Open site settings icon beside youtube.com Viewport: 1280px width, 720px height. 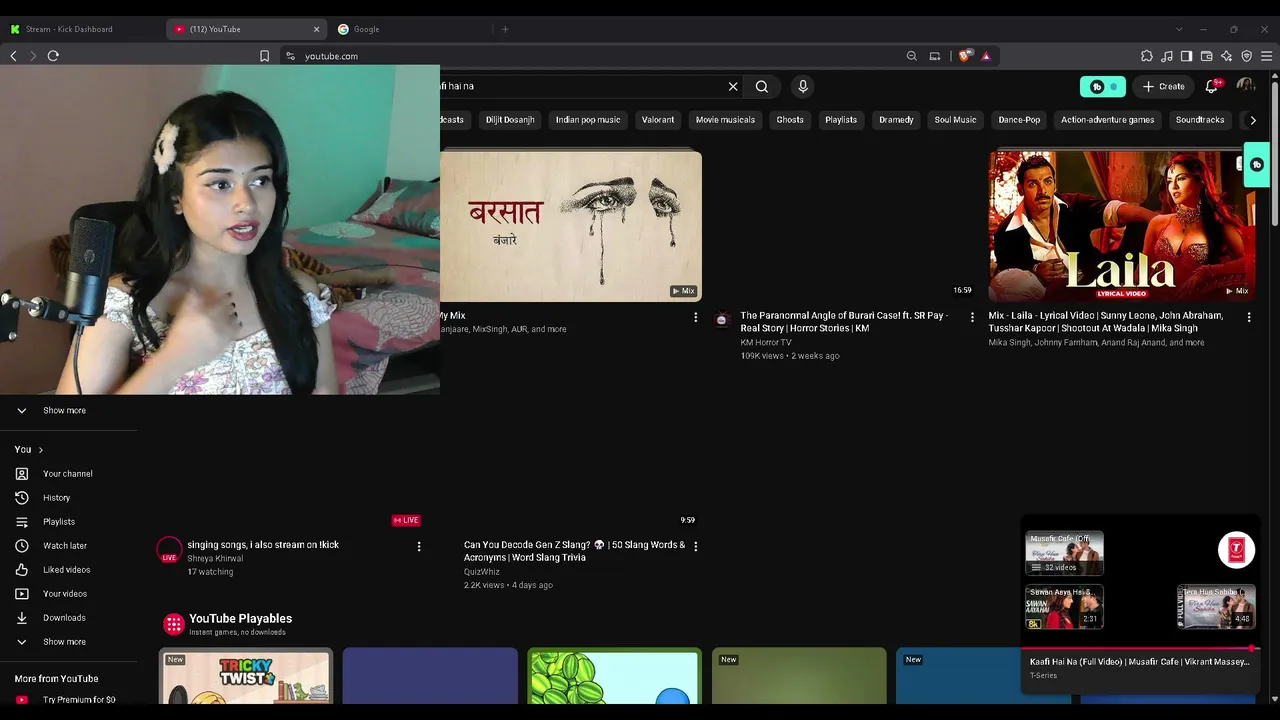290,56
